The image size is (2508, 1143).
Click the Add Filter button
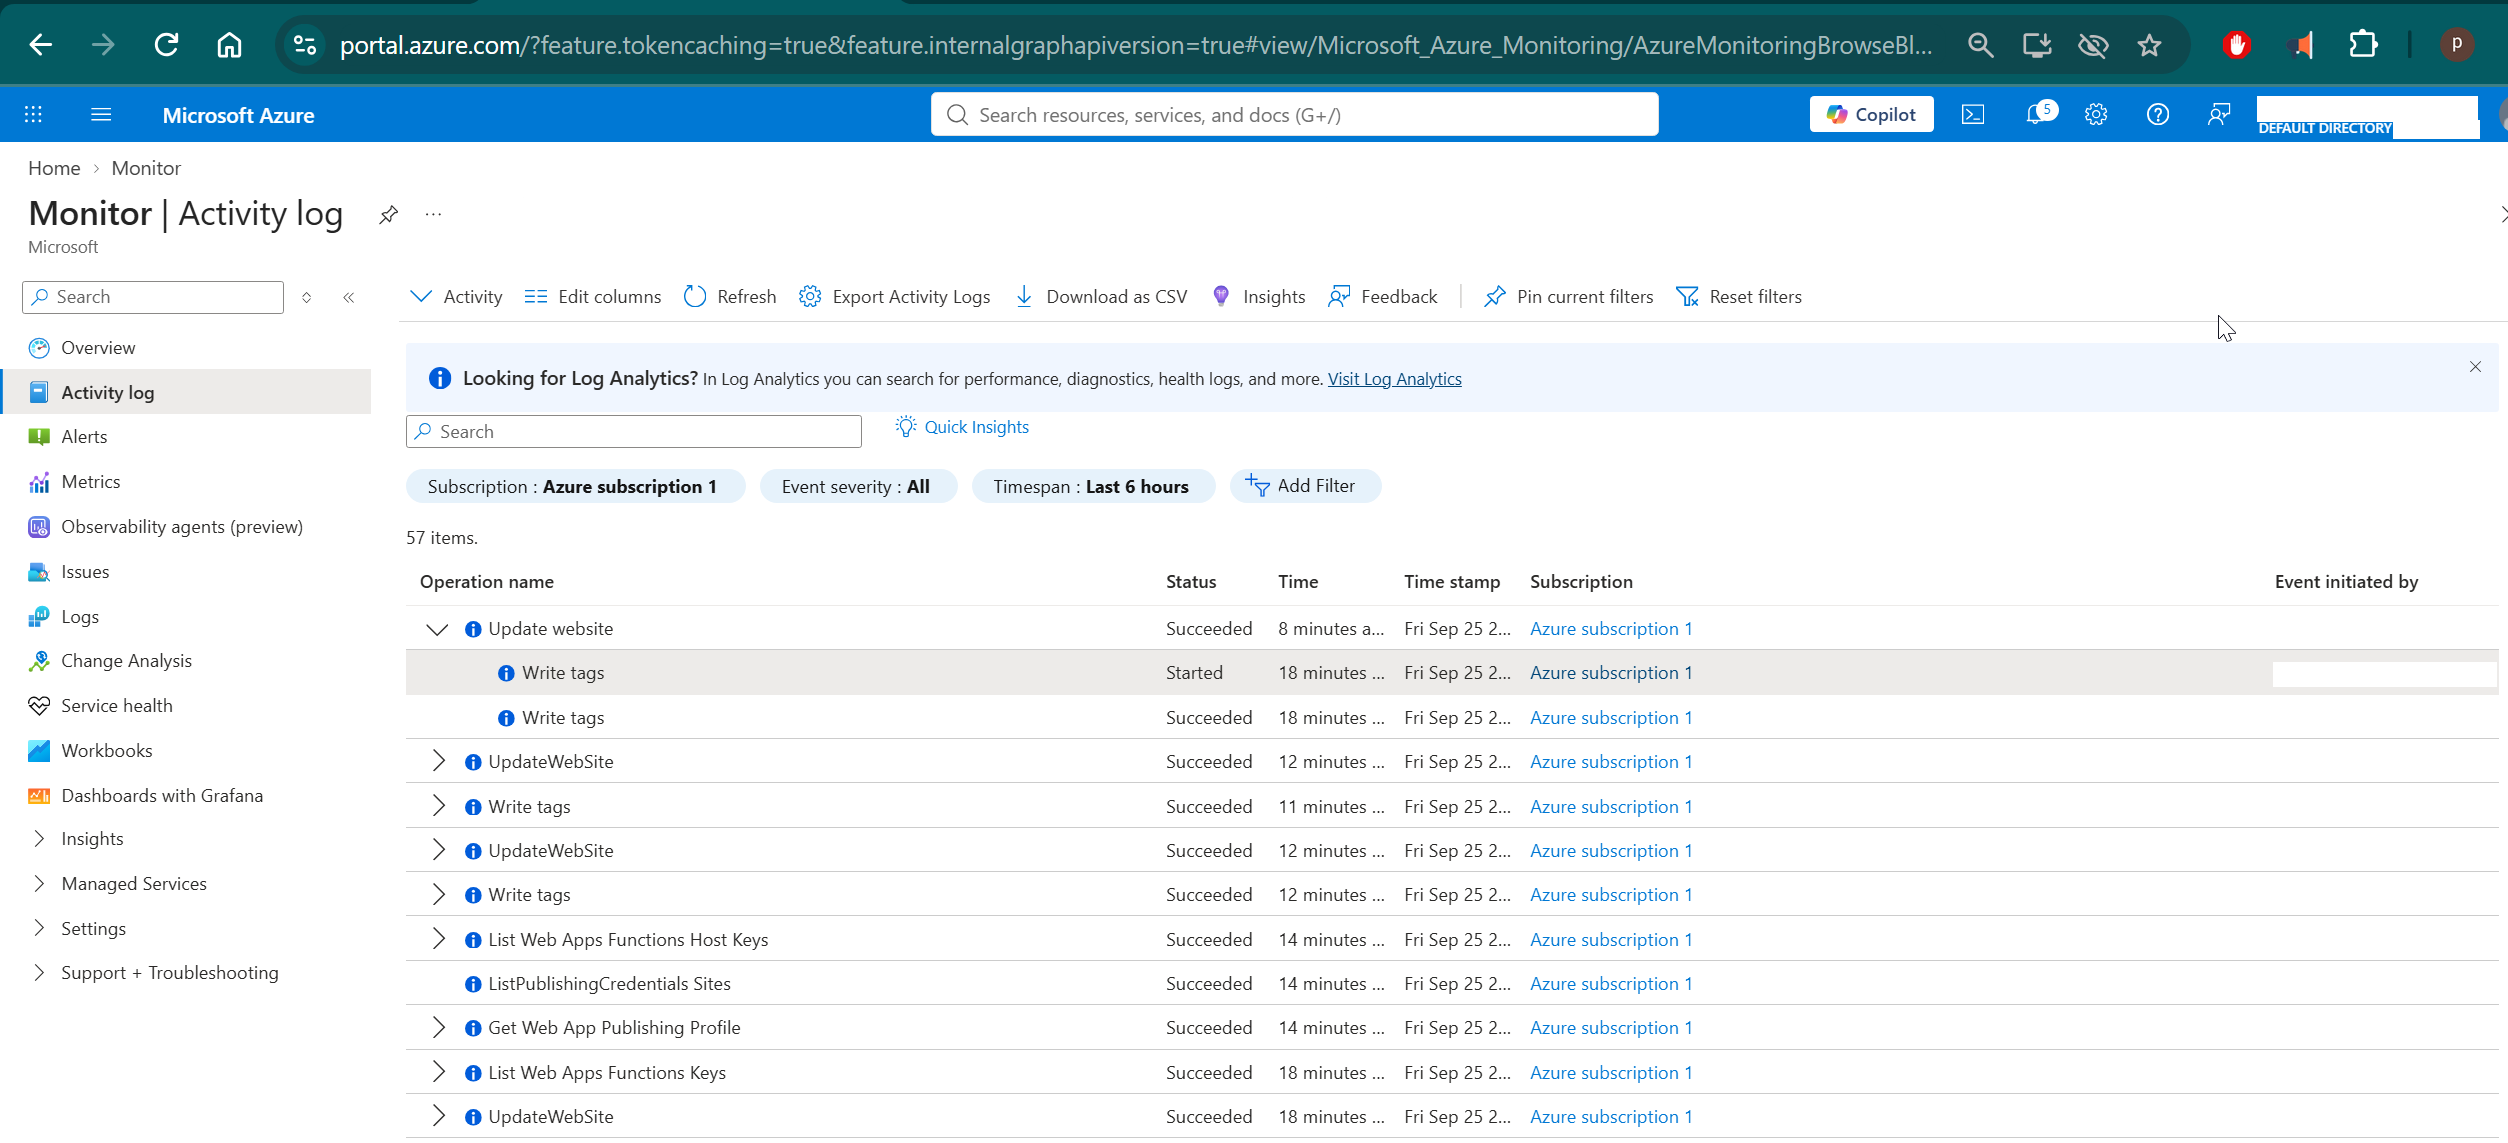1304,486
